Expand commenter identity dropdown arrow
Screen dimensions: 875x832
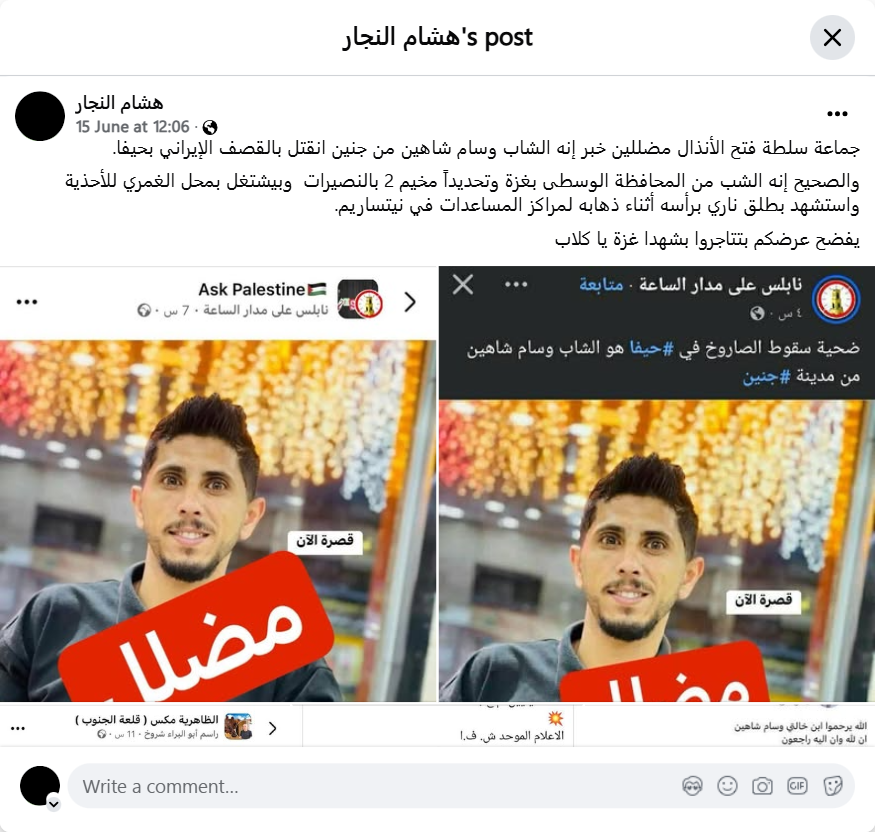click(x=54, y=804)
